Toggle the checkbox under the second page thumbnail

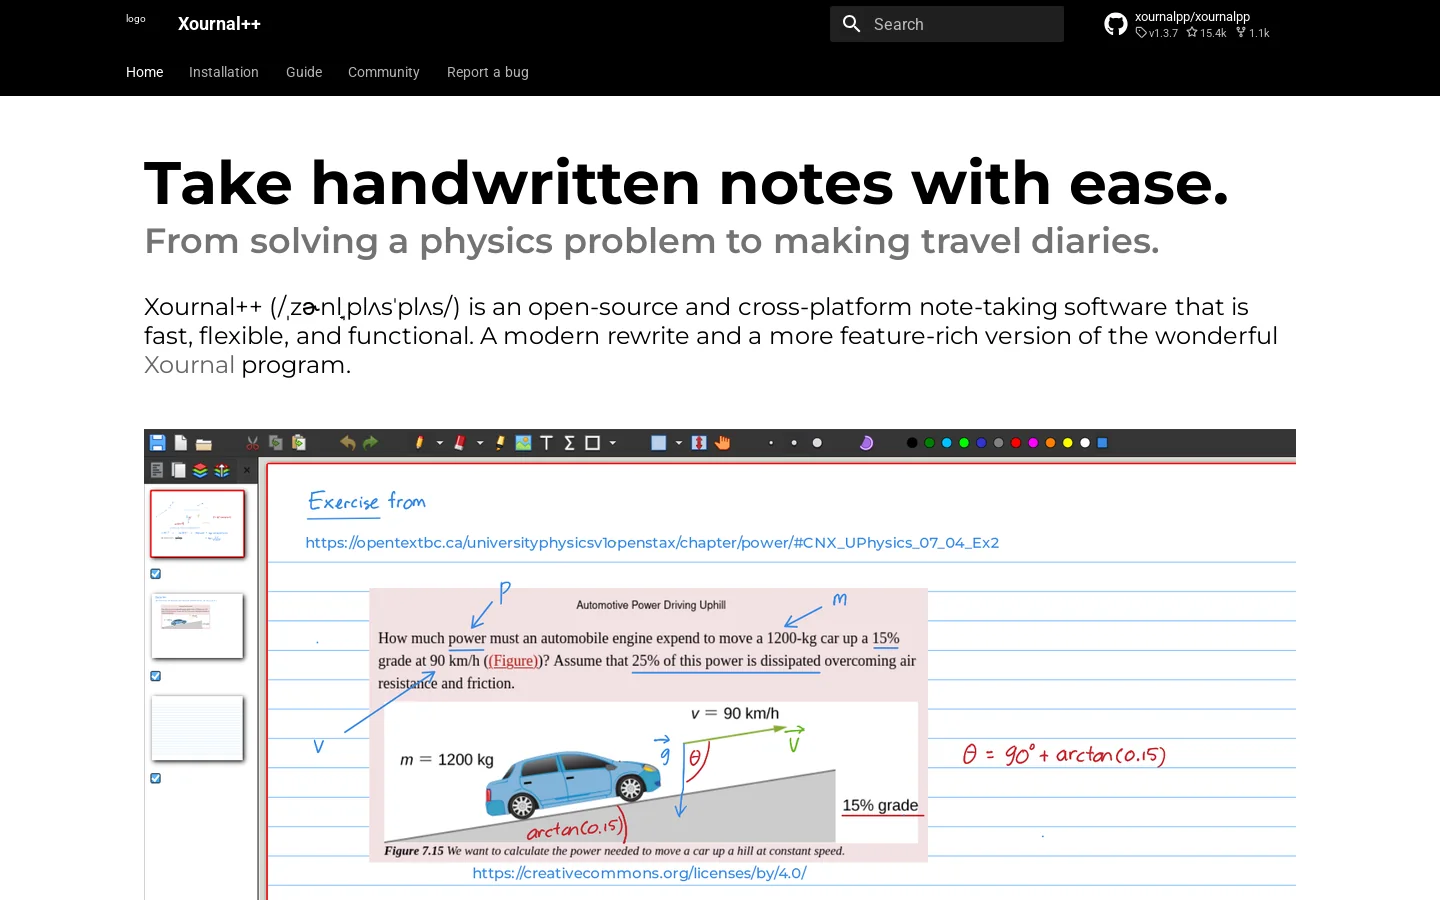click(x=156, y=676)
